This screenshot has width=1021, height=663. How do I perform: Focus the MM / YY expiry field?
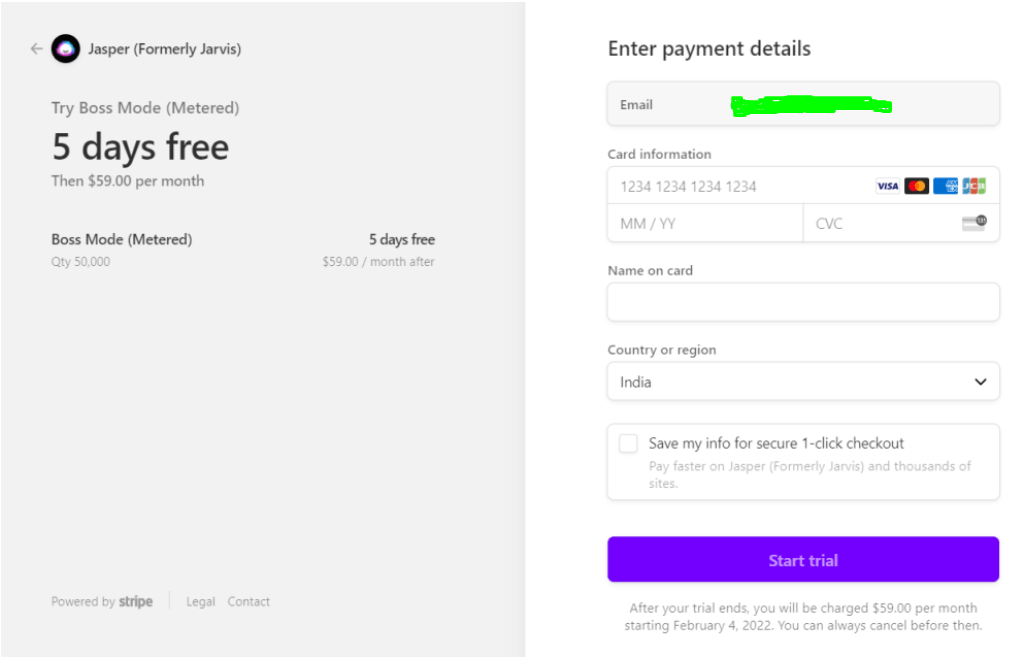tap(705, 223)
